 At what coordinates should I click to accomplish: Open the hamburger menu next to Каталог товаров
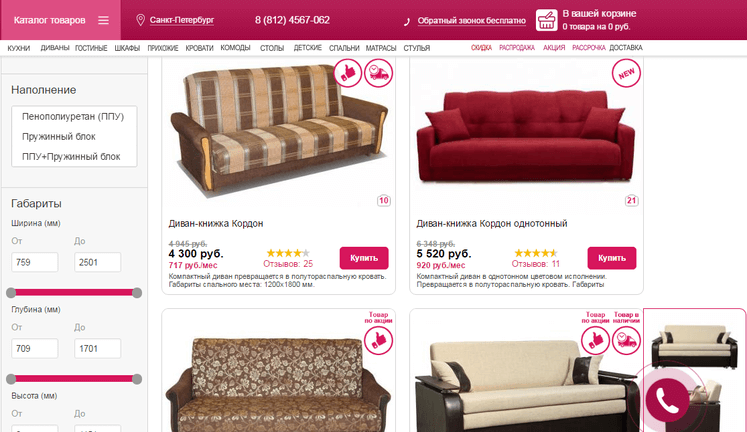tap(103, 20)
